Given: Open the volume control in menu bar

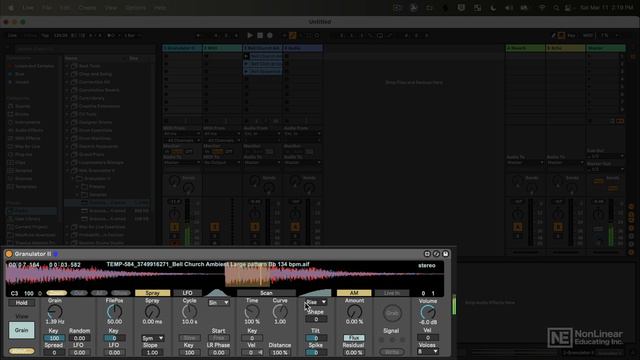Looking at the screenshot, I should 509,8.
